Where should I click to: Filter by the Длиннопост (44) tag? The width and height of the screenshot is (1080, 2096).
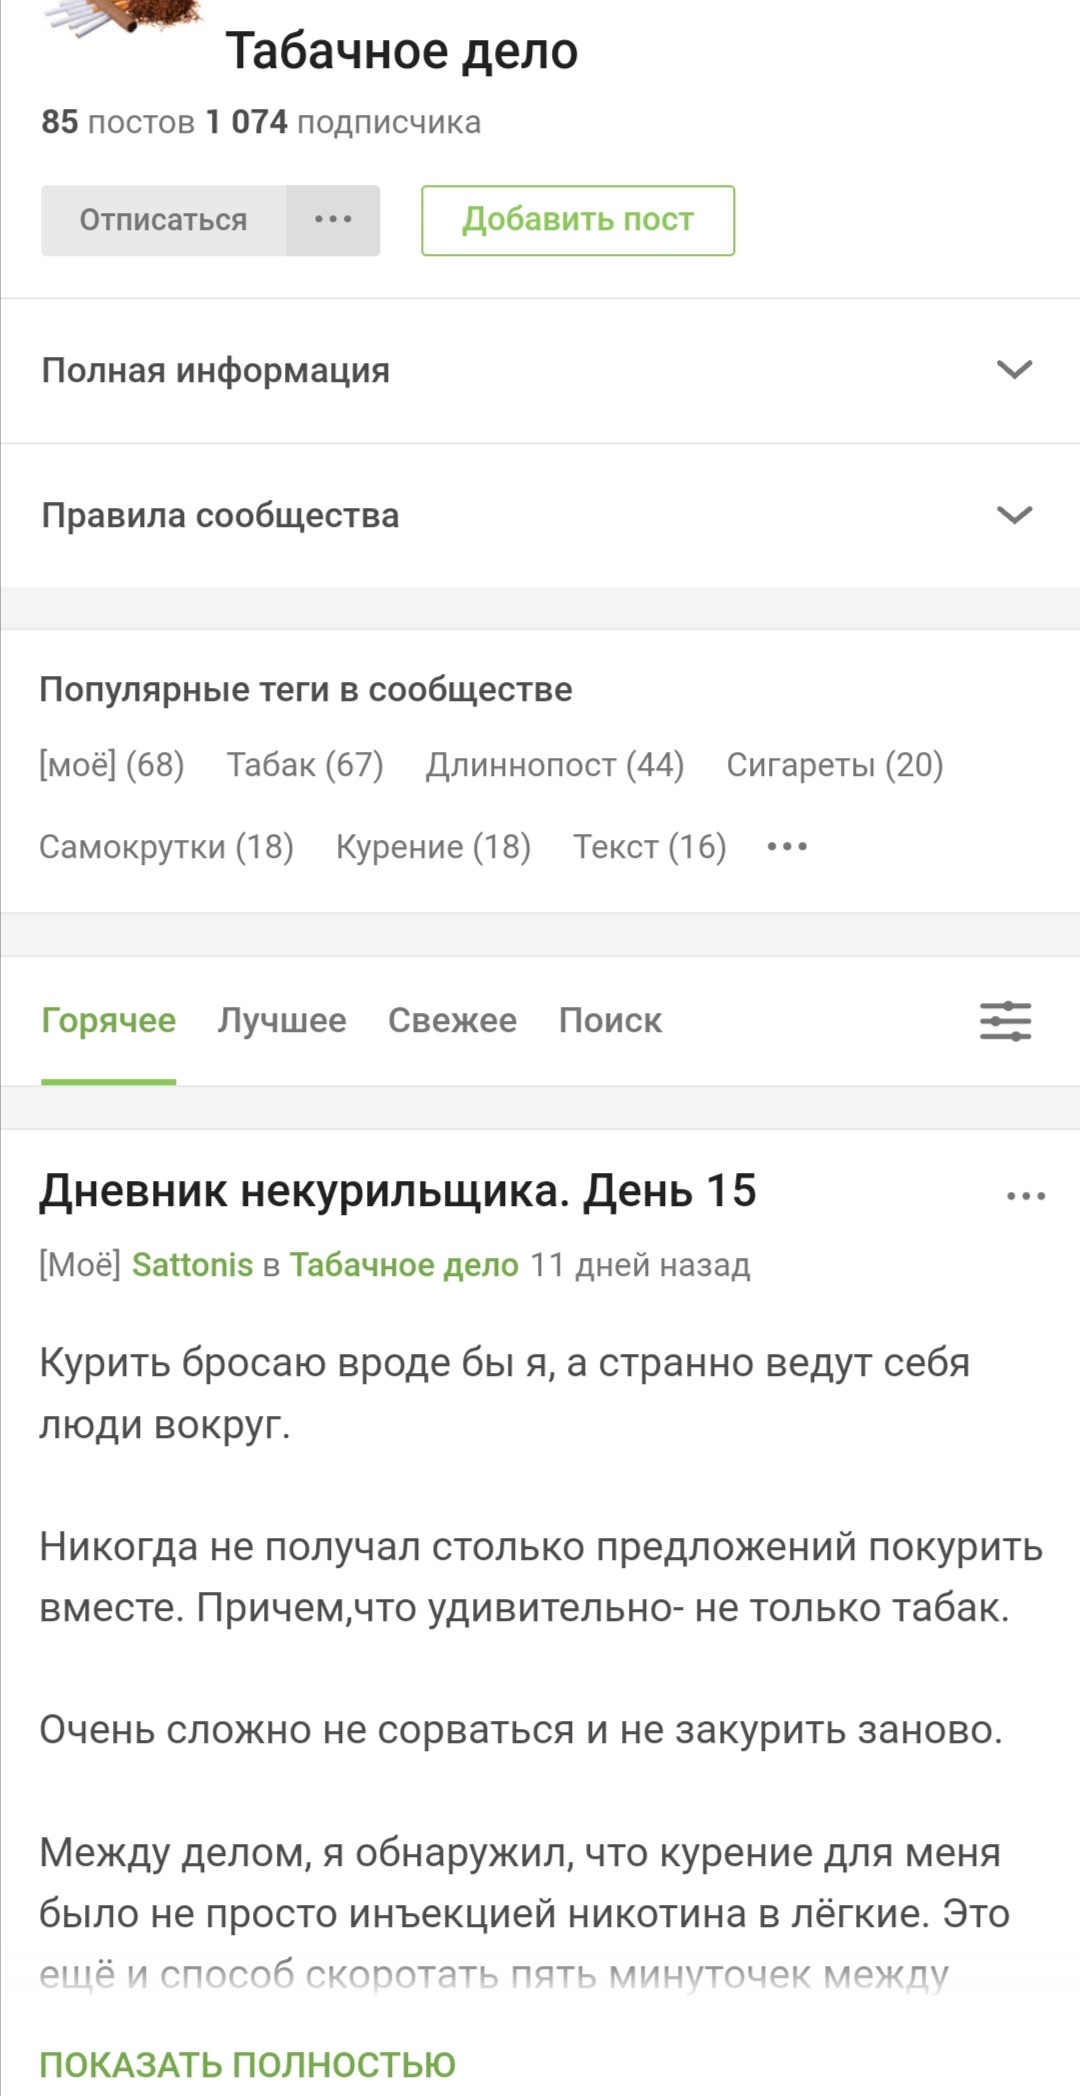[x=555, y=765]
